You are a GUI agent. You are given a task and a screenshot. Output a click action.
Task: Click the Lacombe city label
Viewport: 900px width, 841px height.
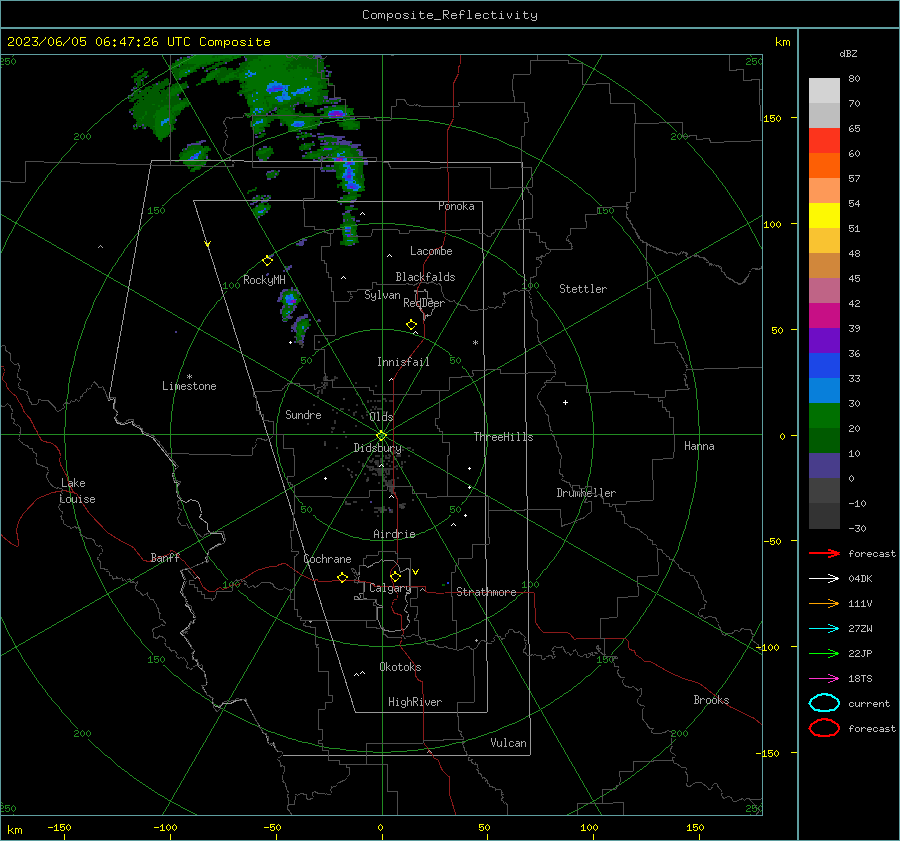point(431,251)
